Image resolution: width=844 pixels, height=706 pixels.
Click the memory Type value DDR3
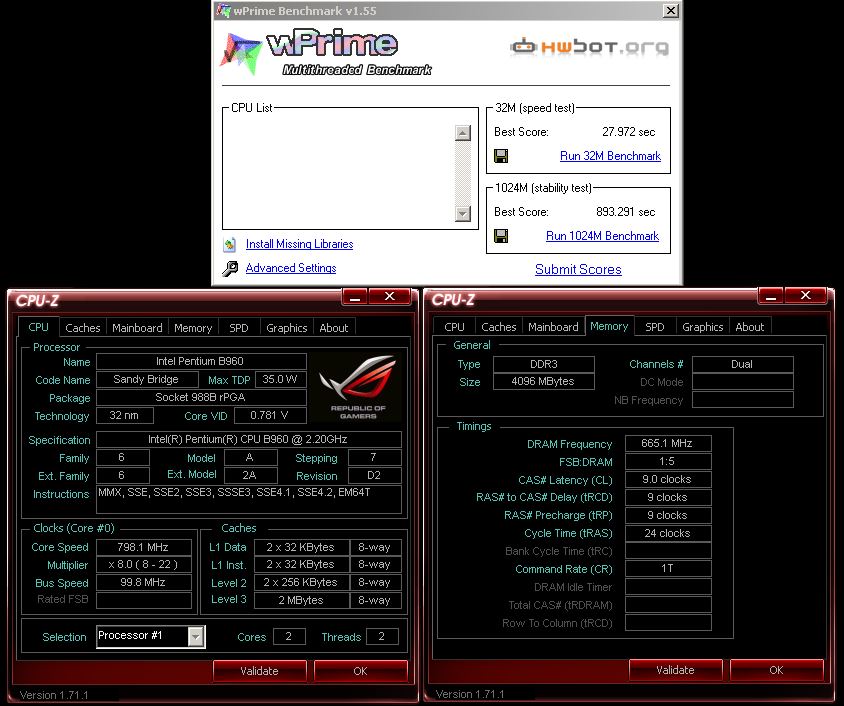tap(543, 364)
